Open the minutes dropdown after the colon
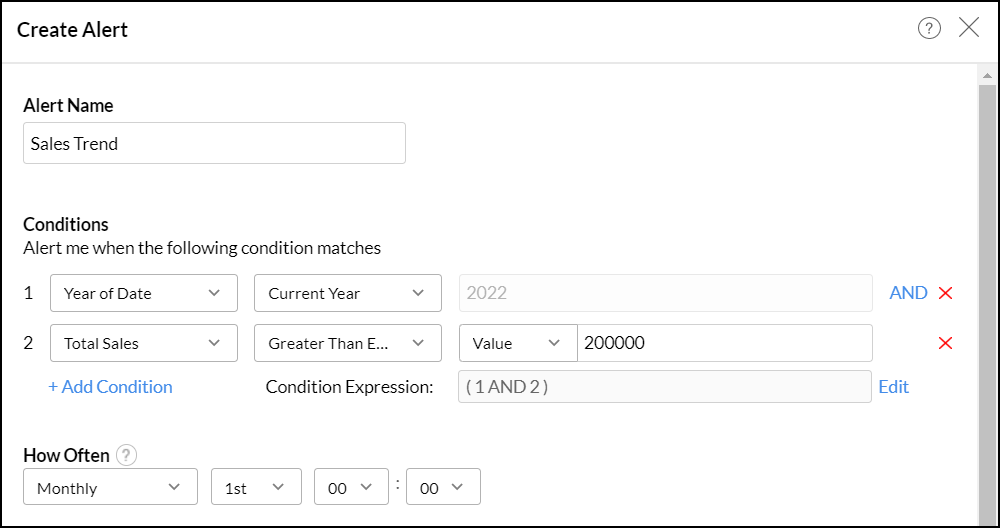The height and width of the screenshot is (528, 1000). pyautogui.click(x=443, y=488)
